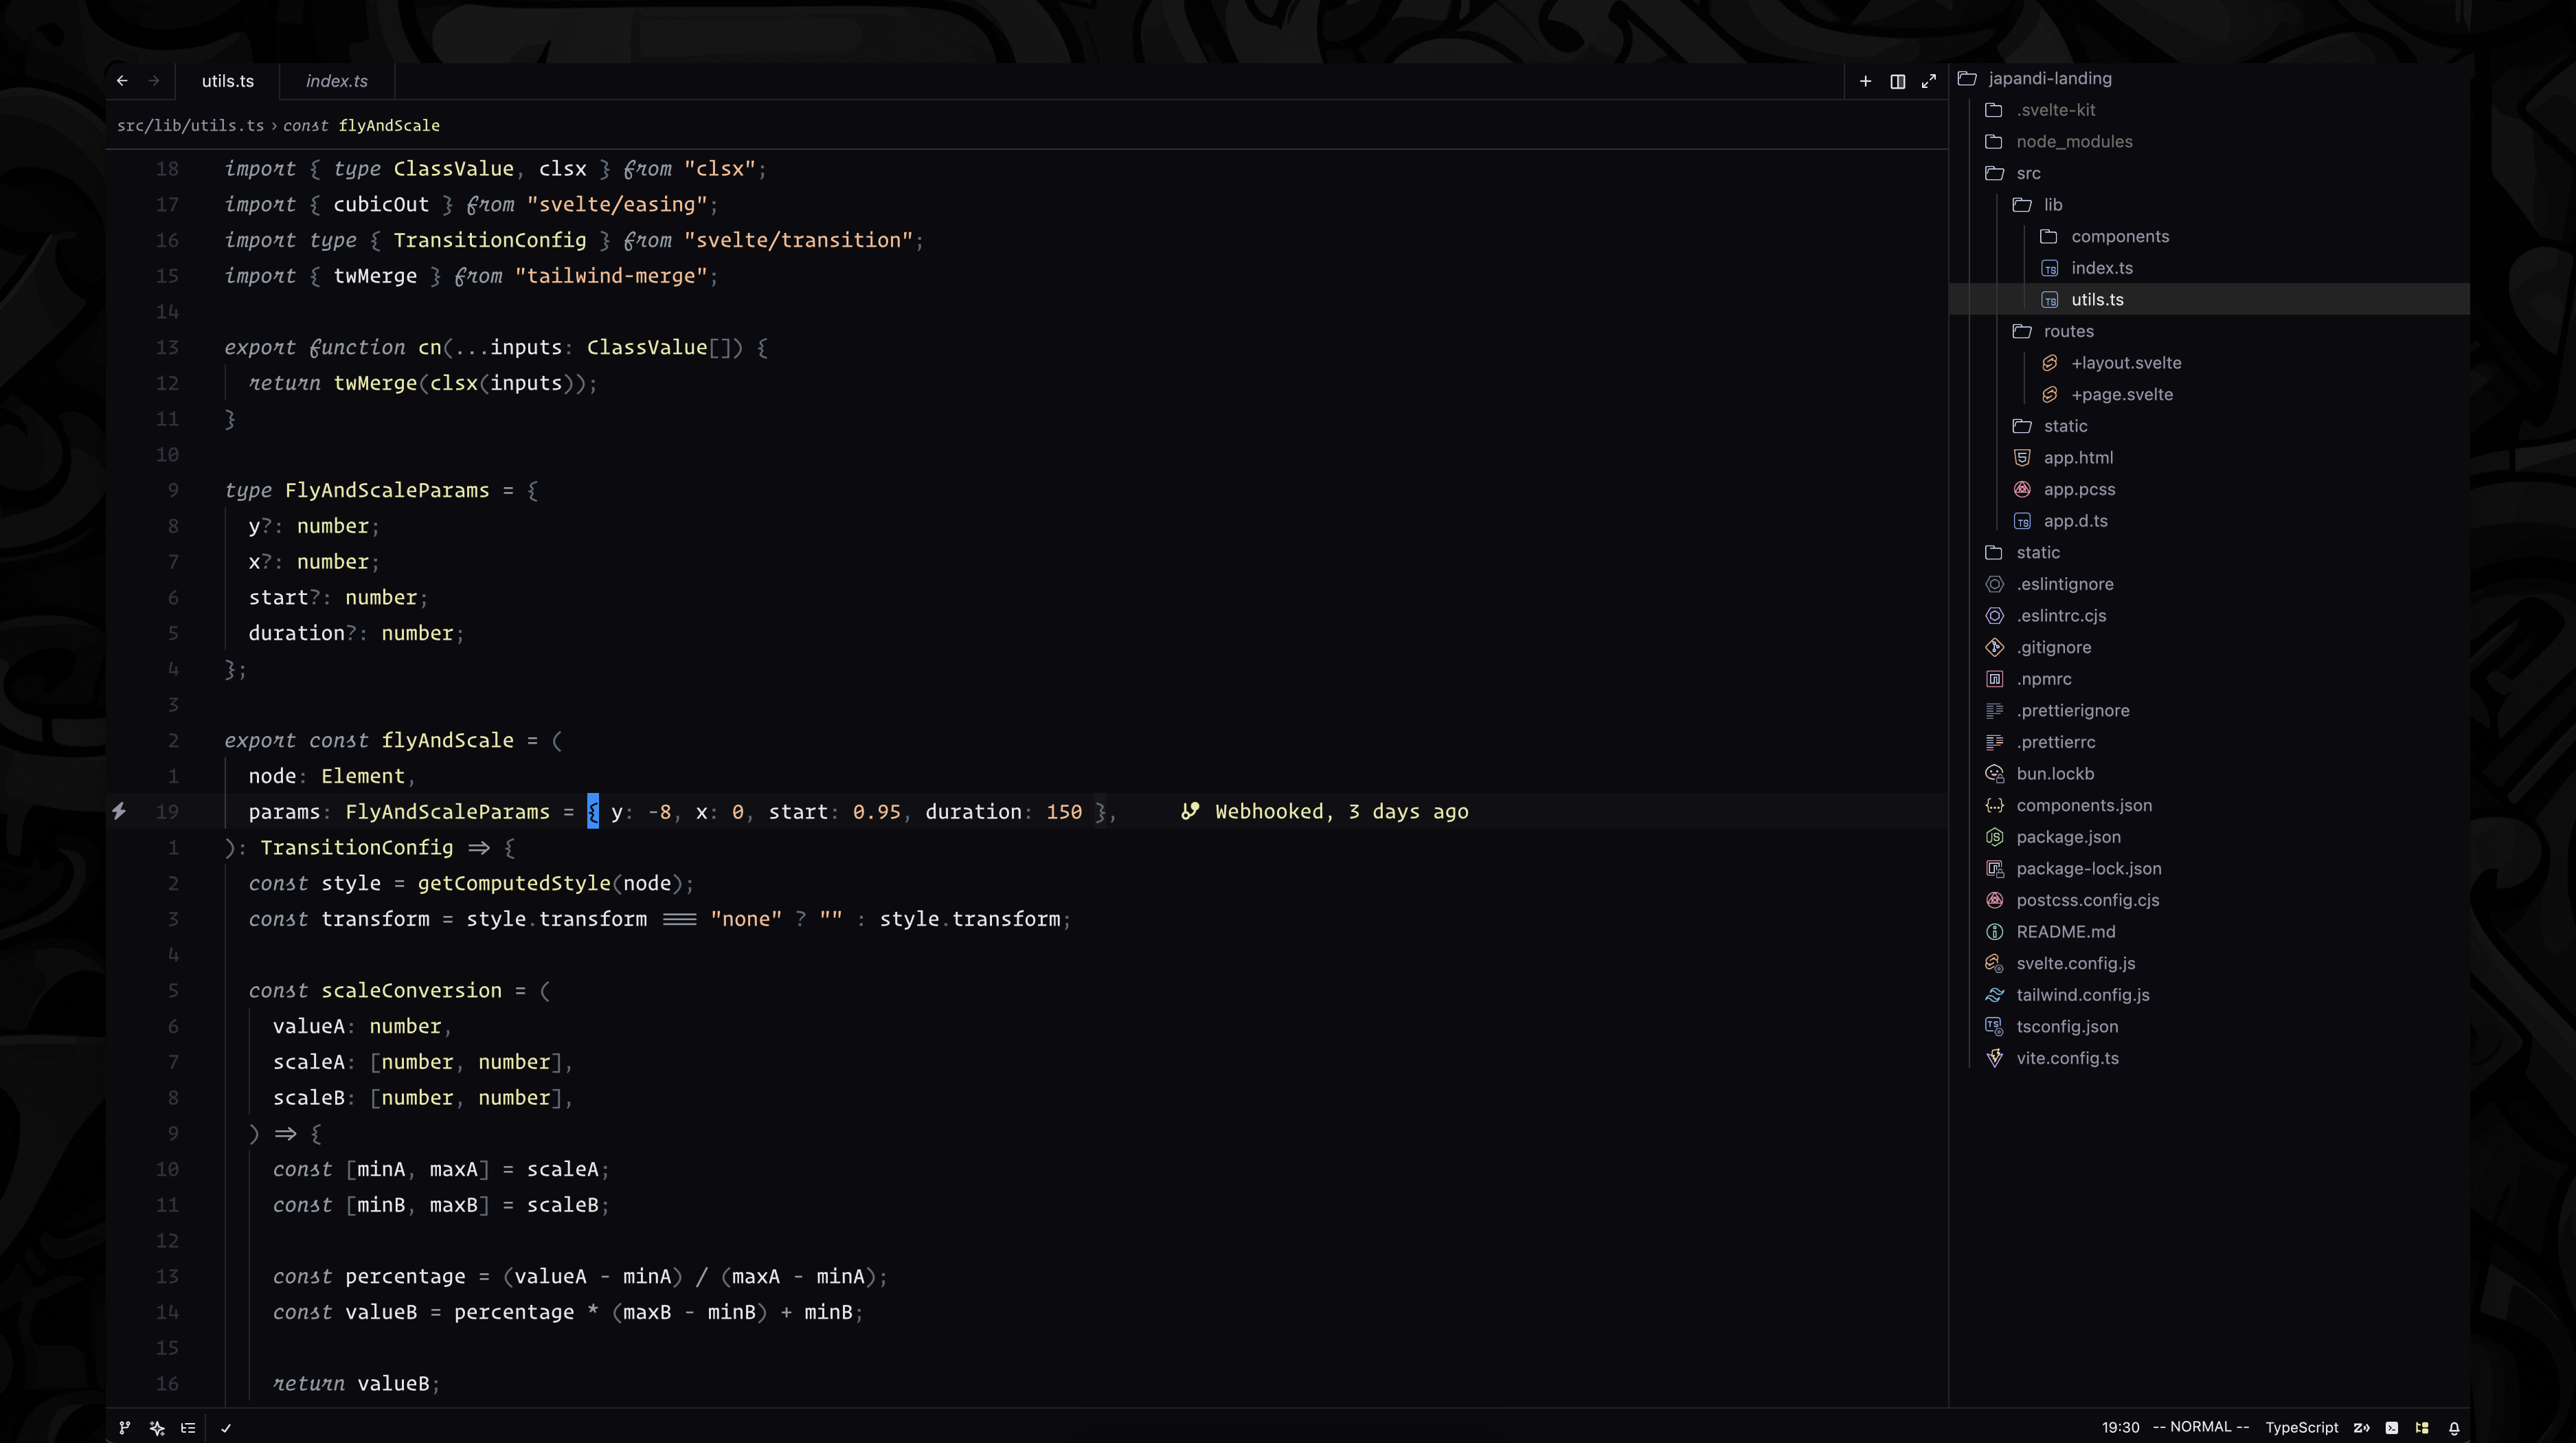Click the -- NORMAL -- vim mode indicator
This screenshot has width=2576, height=1443.
click(2200, 1428)
